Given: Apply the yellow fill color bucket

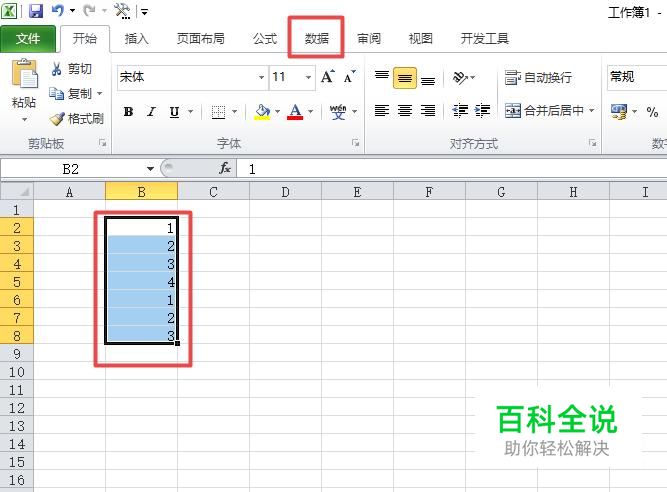Looking at the screenshot, I should coord(262,112).
